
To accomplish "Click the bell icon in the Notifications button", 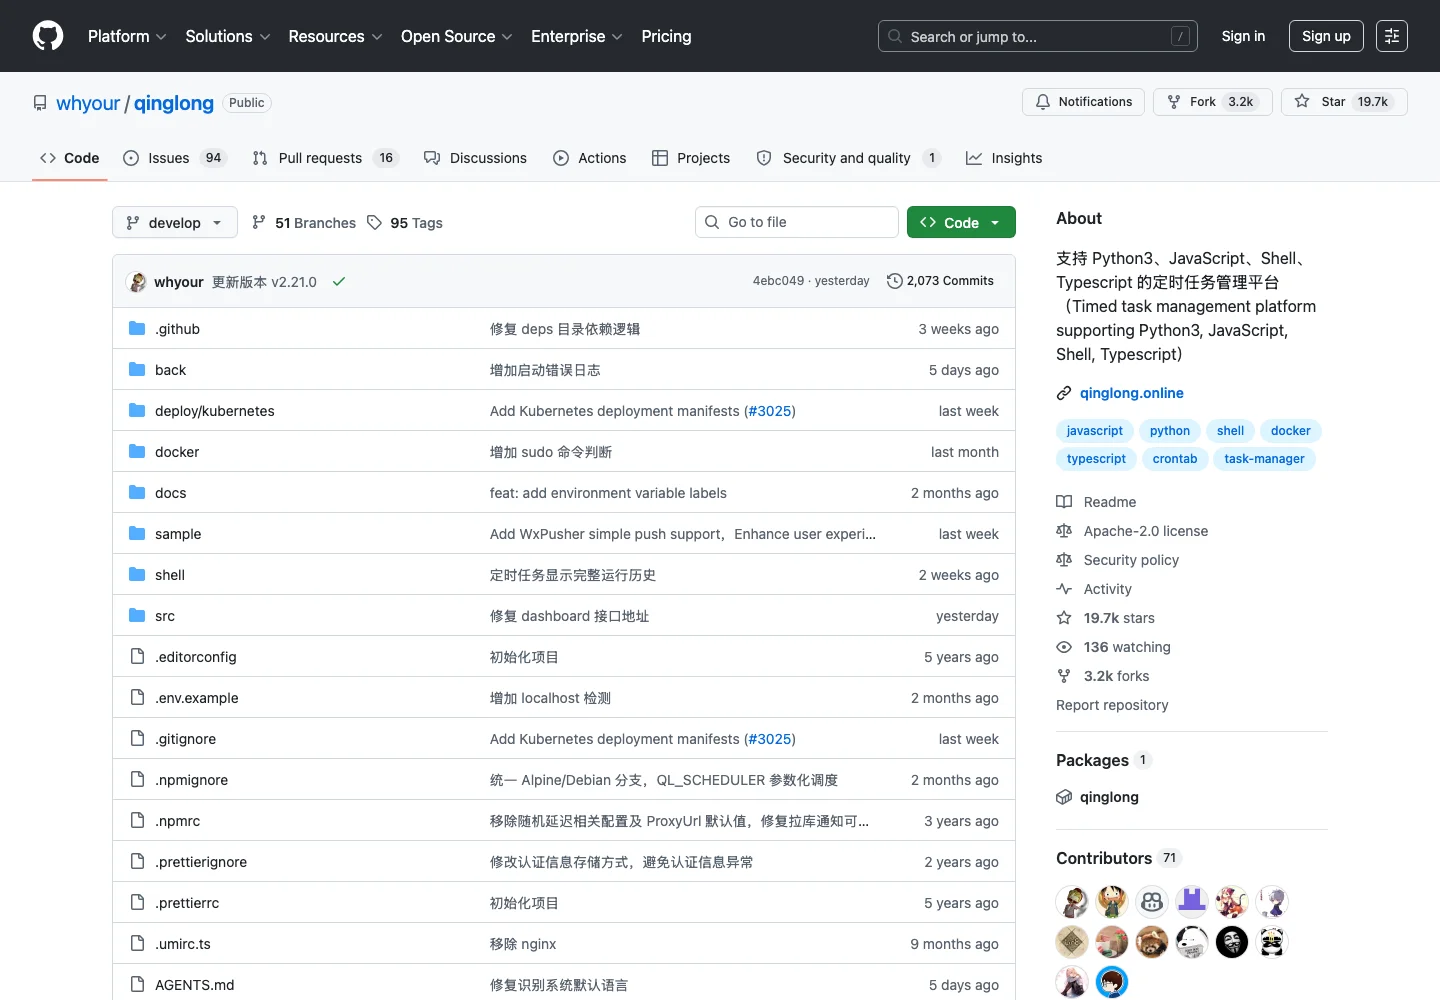I will click(1043, 102).
